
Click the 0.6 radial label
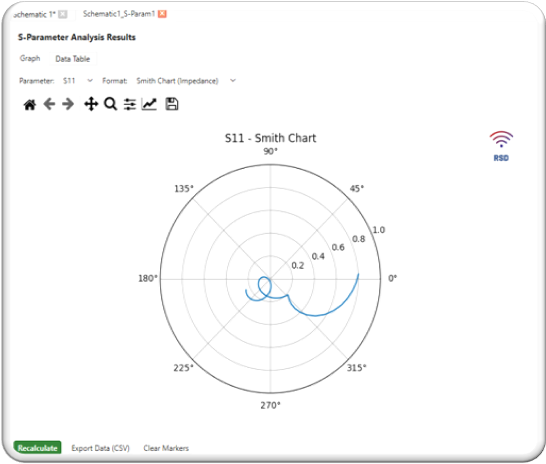pos(338,247)
